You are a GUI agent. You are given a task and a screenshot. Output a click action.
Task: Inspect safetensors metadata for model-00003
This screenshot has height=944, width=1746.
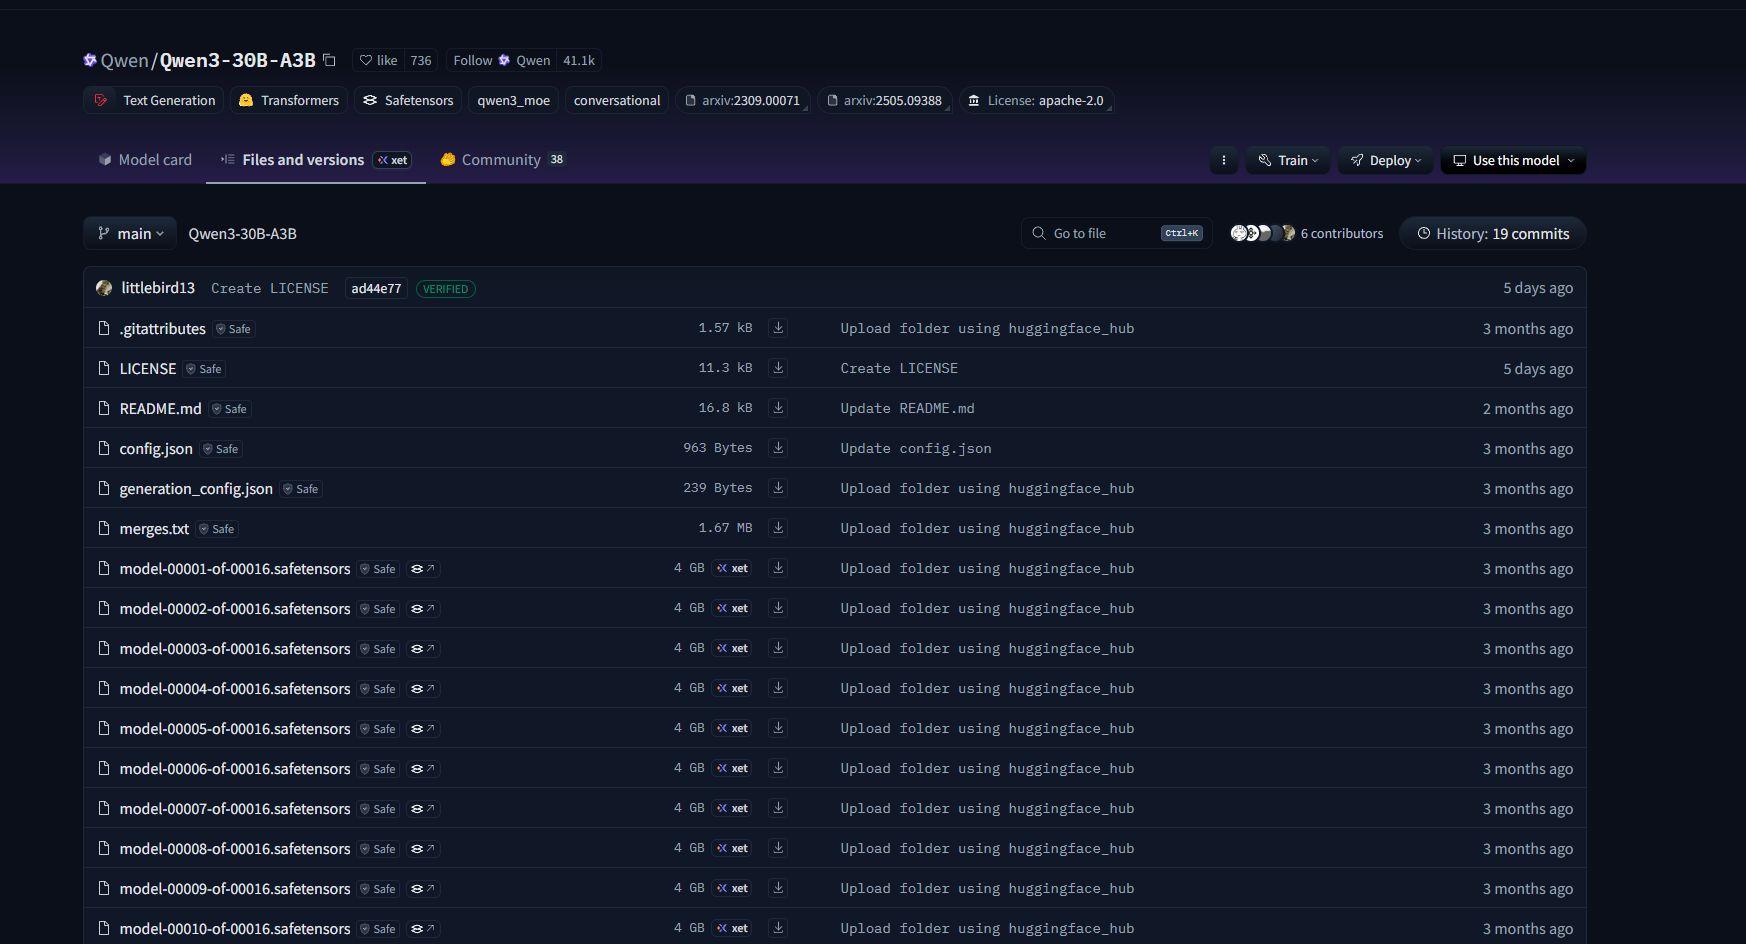(x=423, y=649)
